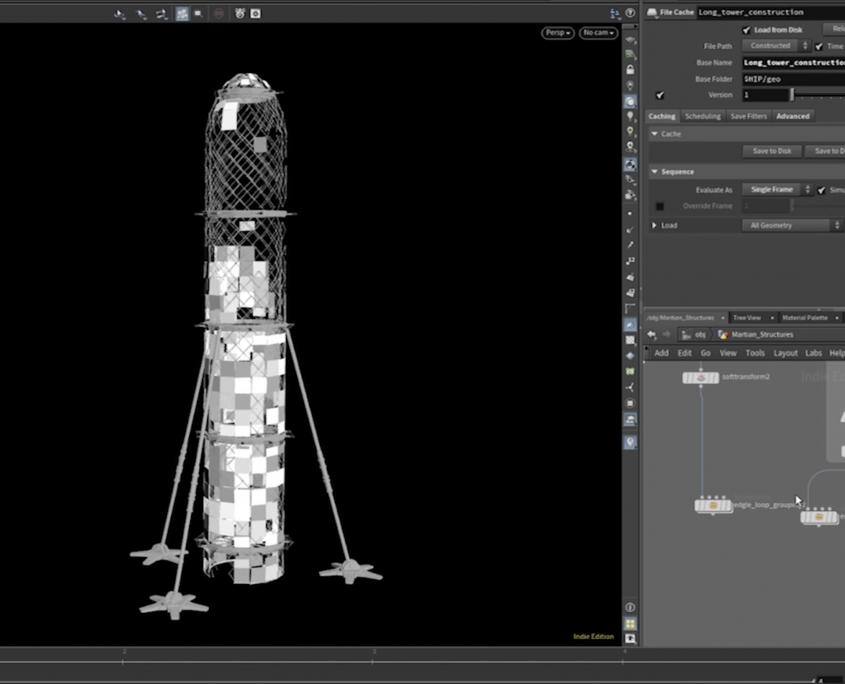Viewport: 845px width, 684px height.
Task: Expand the Load section
Action: coord(656,225)
